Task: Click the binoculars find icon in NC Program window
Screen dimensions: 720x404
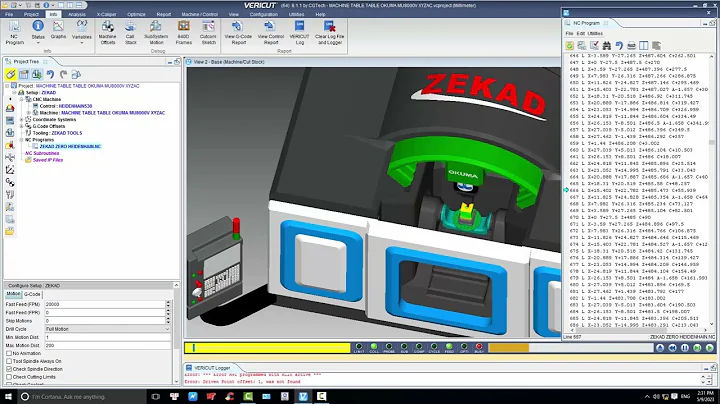Action: (x=607, y=45)
